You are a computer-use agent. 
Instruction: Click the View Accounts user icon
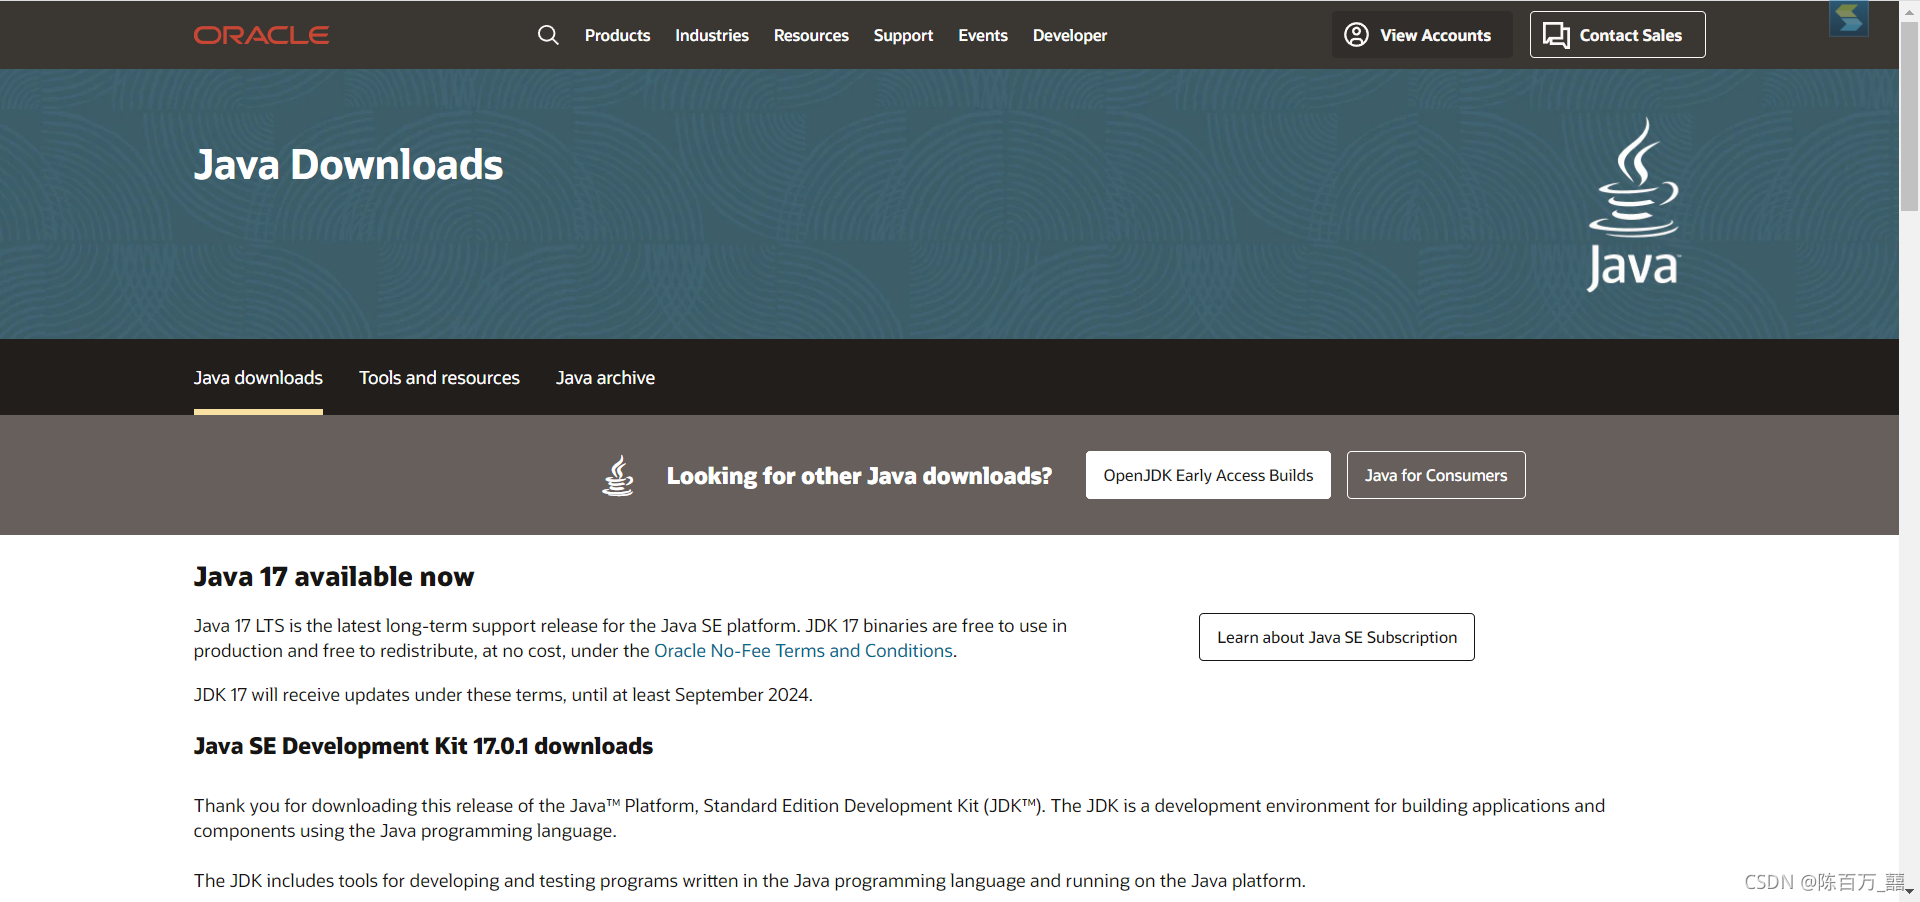click(x=1356, y=35)
